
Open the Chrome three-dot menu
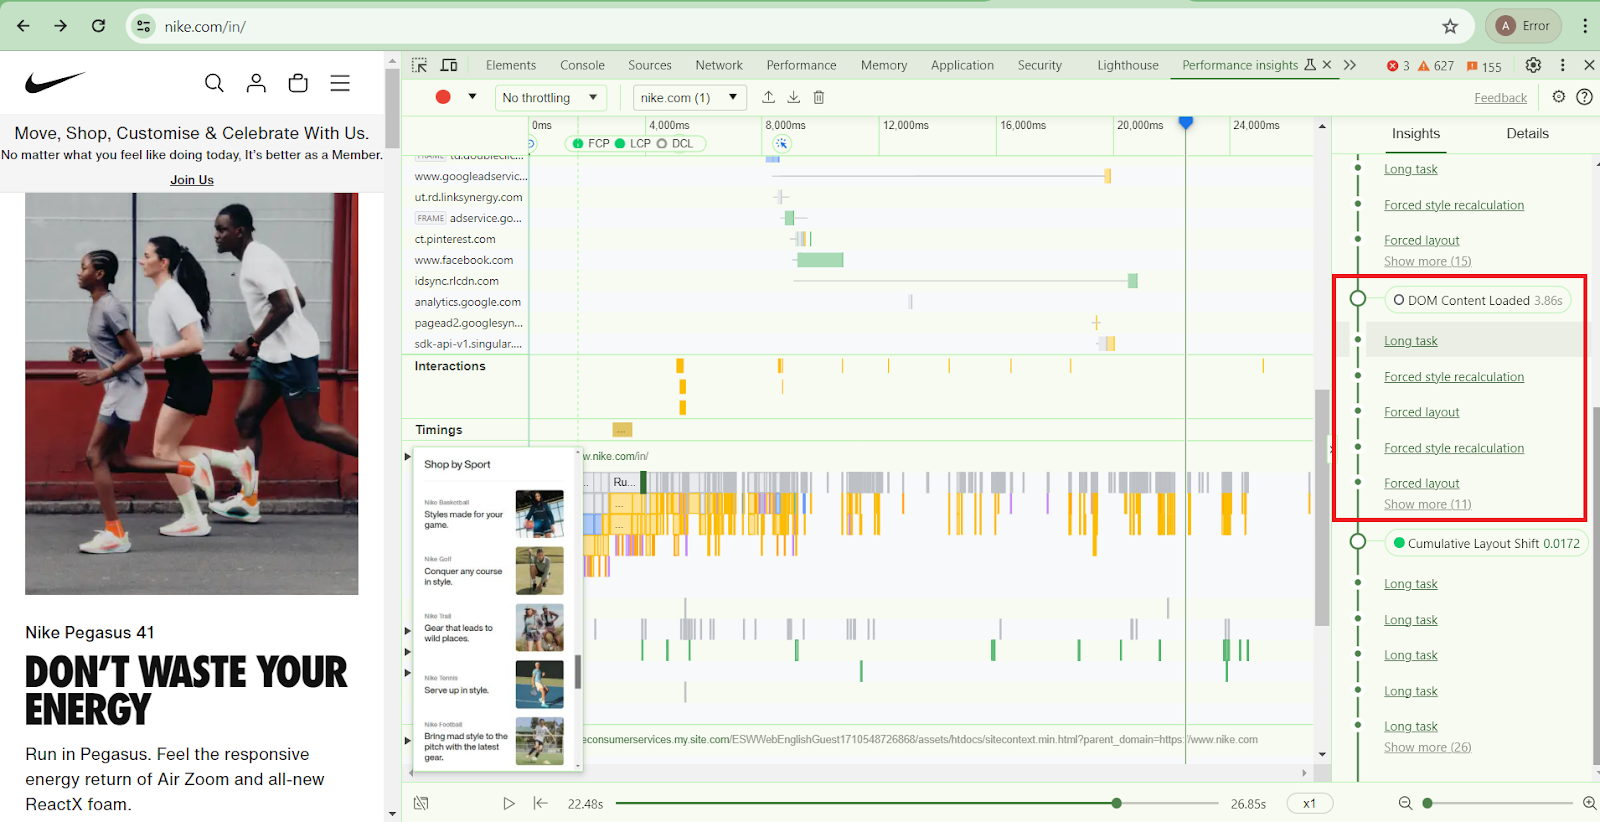click(x=1585, y=26)
